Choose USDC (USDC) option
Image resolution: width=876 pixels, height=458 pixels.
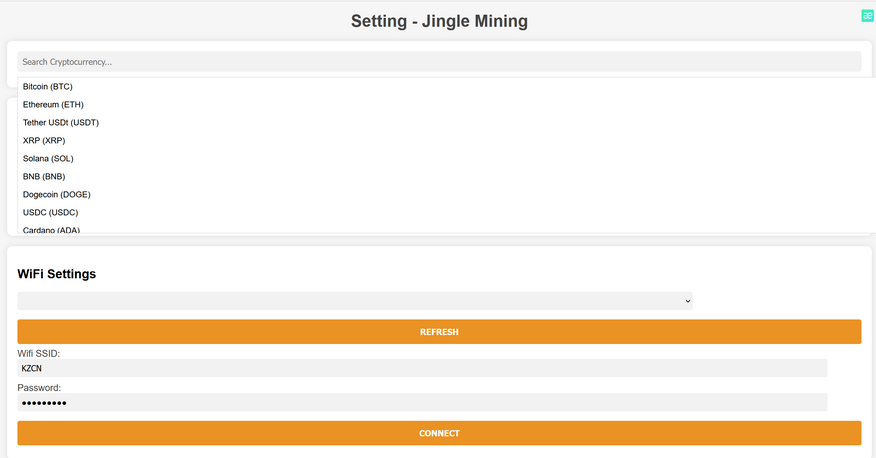[x=50, y=213]
